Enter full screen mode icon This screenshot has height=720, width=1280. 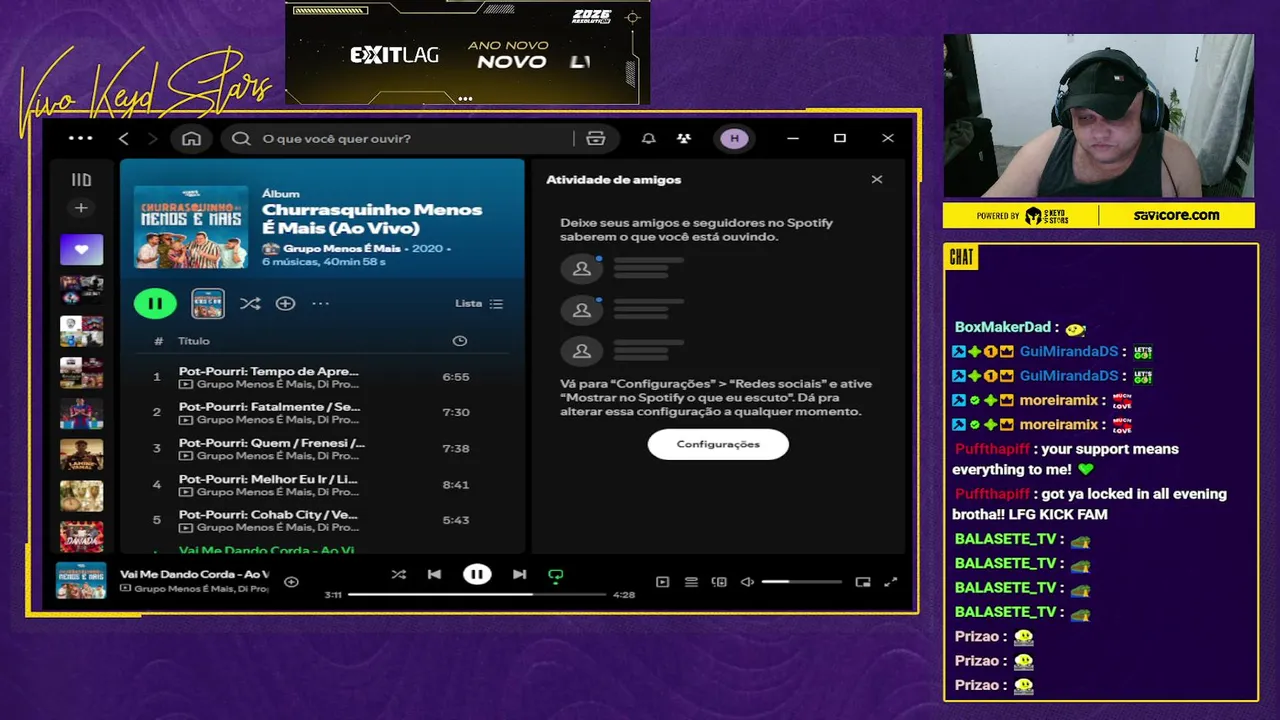tap(891, 582)
